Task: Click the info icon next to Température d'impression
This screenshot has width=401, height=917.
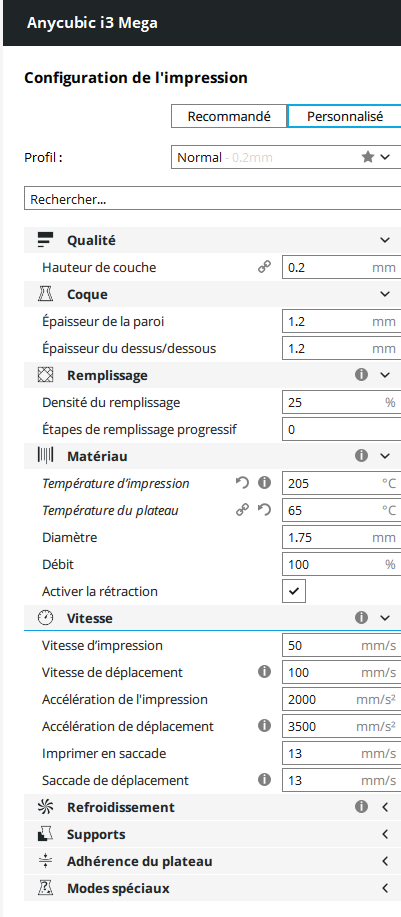Action: click(265, 483)
